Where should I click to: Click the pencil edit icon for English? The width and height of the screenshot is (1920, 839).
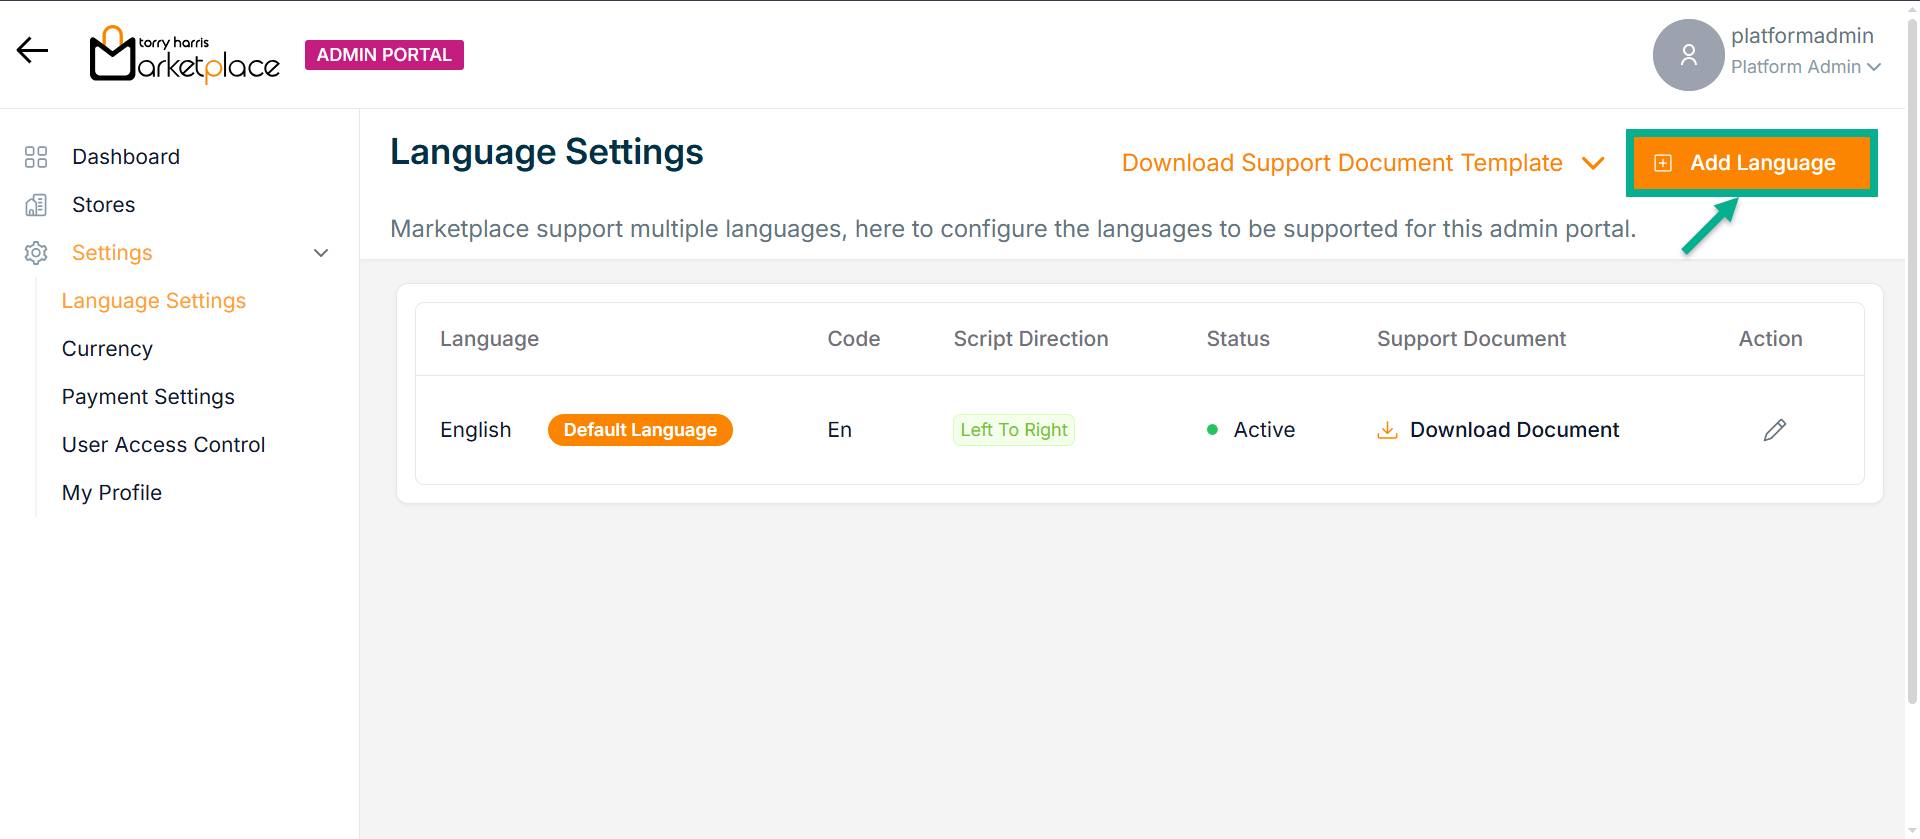(x=1774, y=430)
